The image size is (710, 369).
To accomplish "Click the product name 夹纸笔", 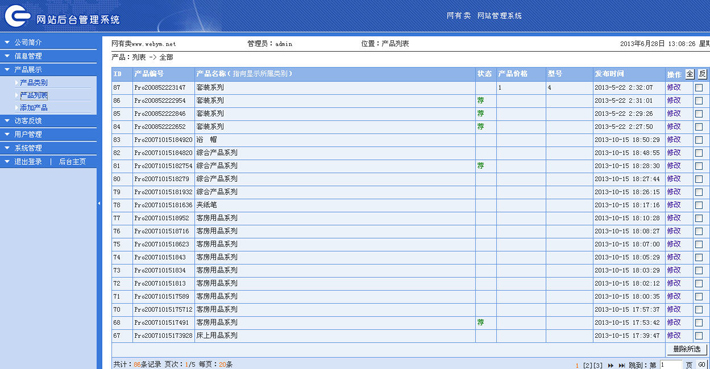I will pyautogui.click(x=206, y=205).
